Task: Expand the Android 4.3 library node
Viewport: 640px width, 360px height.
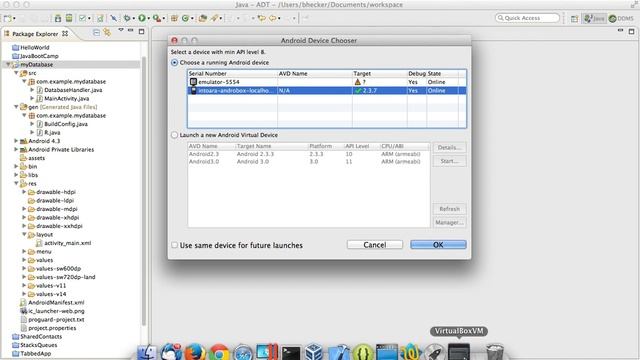Action: pos(16,141)
